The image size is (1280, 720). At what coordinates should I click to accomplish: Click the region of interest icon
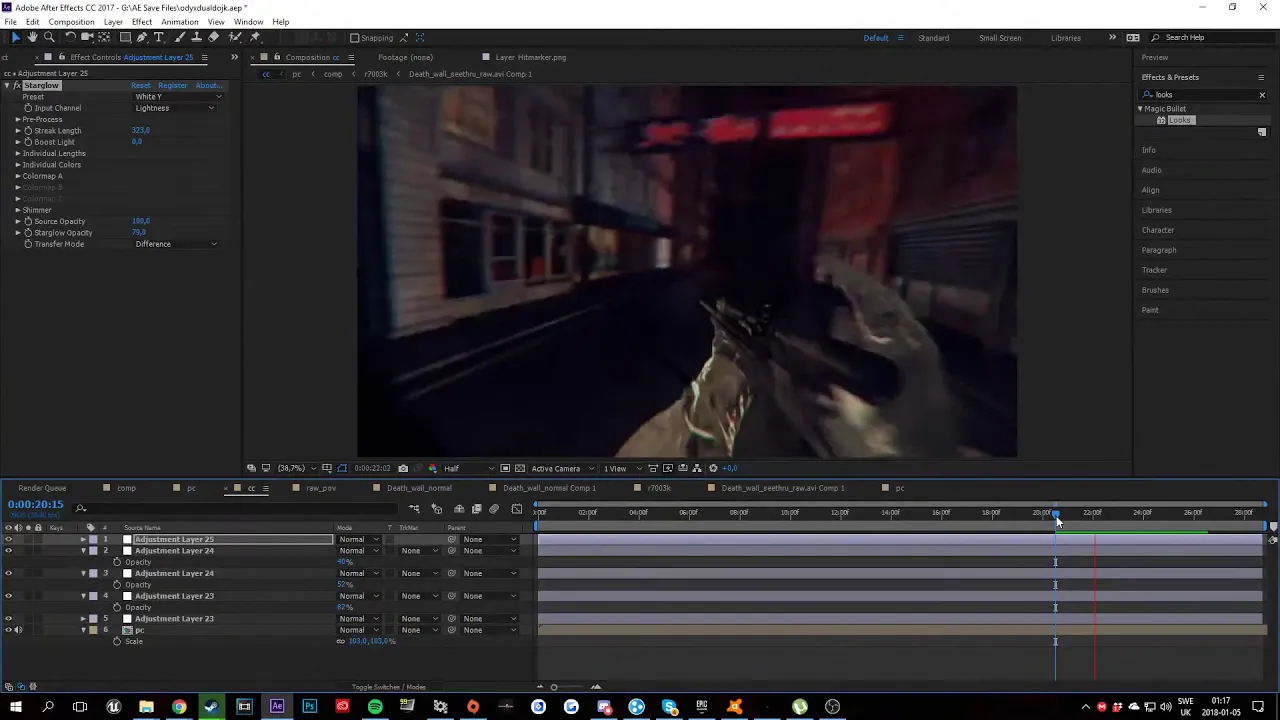pos(505,468)
